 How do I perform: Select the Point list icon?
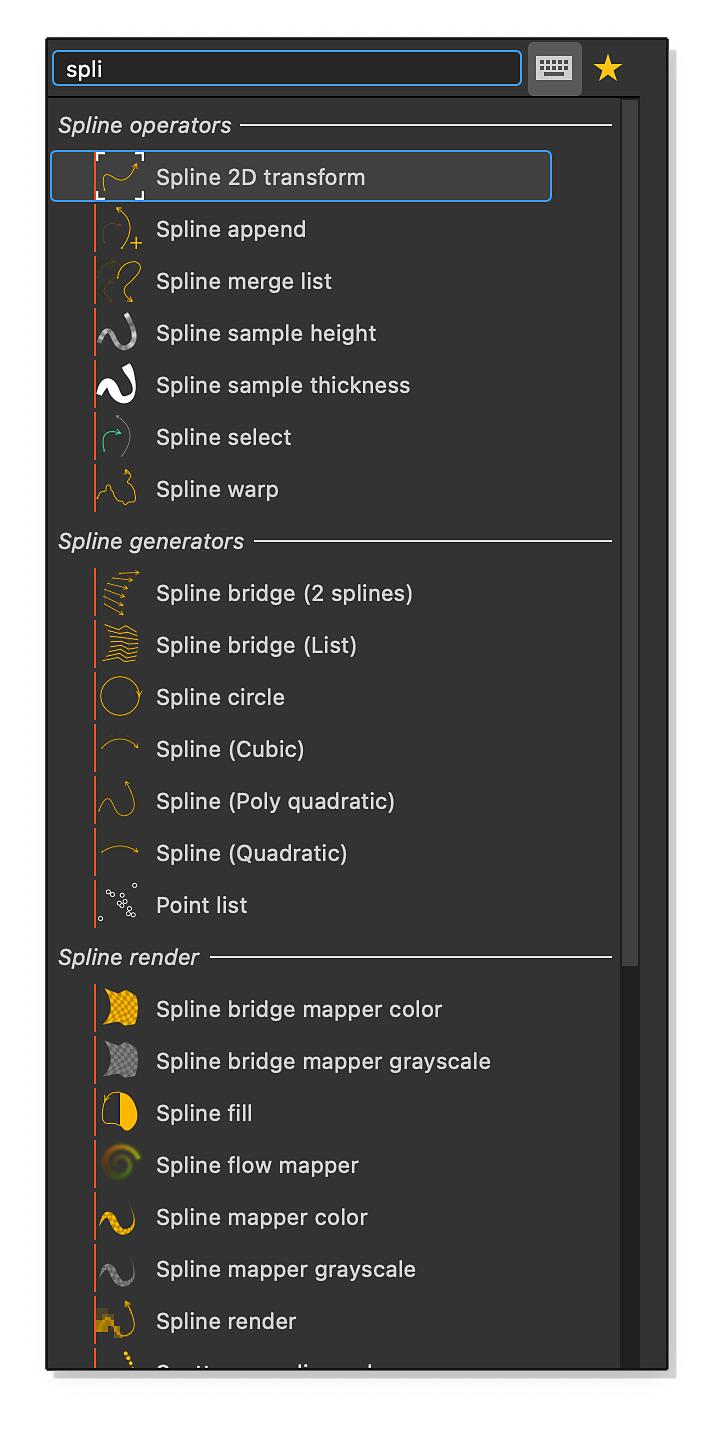pyautogui.click(x=119, y=904)
